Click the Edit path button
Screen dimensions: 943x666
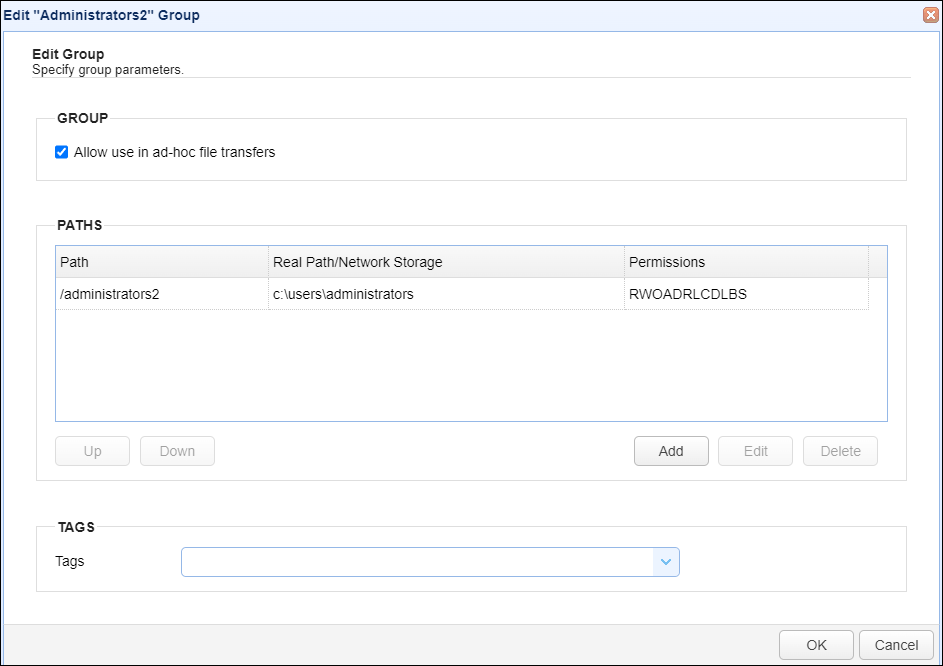[755, 451]
